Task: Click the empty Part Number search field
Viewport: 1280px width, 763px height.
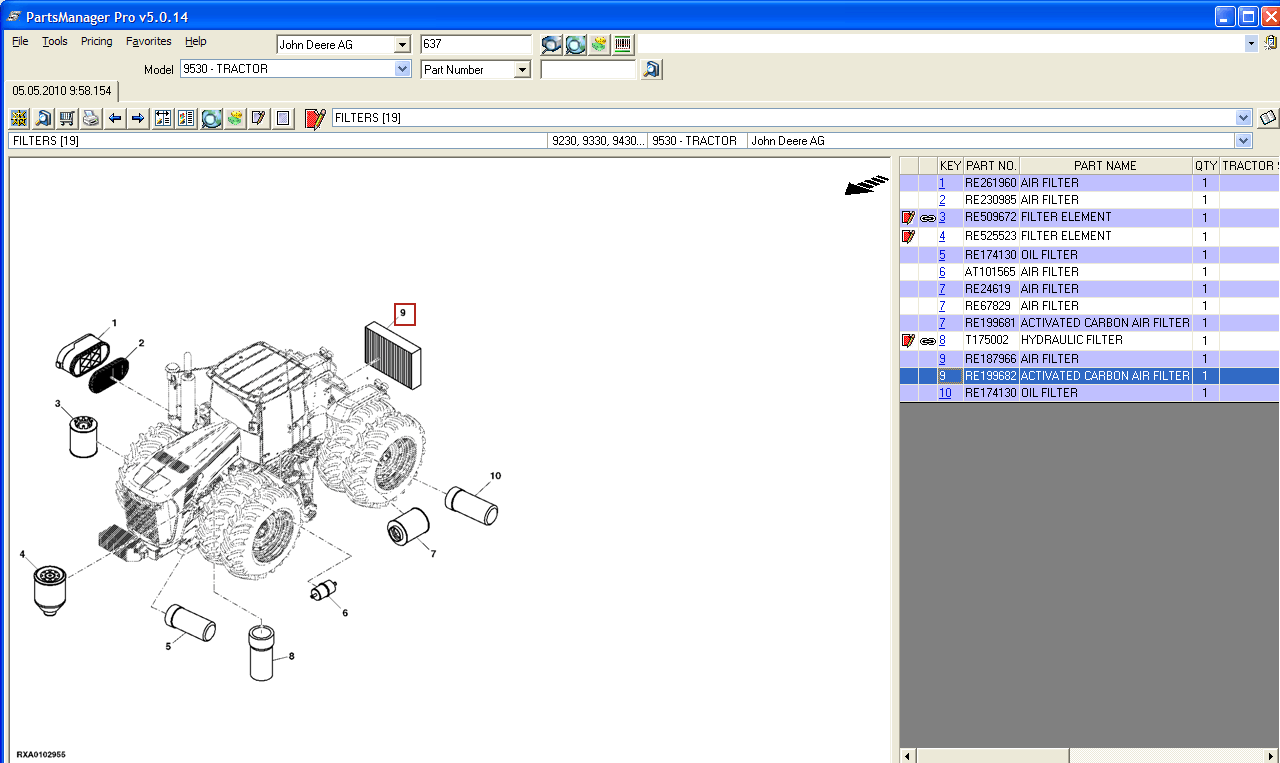Action: [588, 70]
